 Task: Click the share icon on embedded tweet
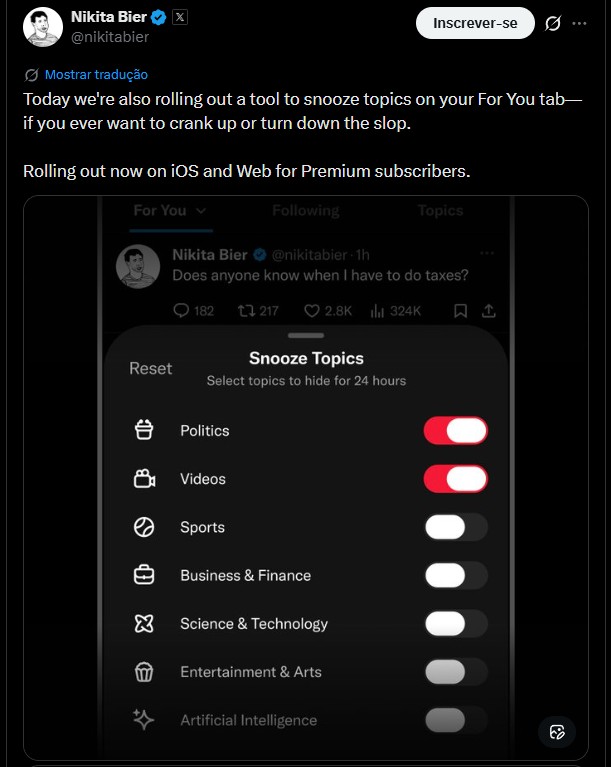[x=489, y=311]
